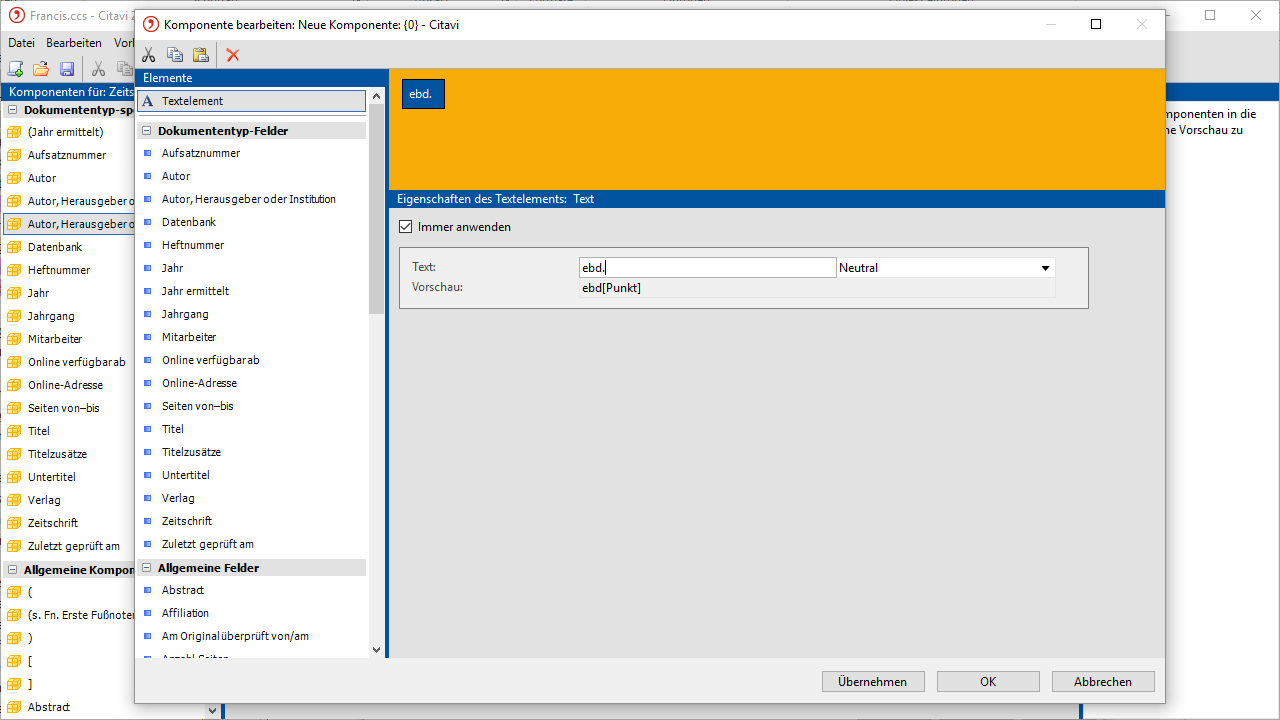
Task: Click the Paste clipboard icon in dialog toolbar
Action: click(x=201, y=55)
